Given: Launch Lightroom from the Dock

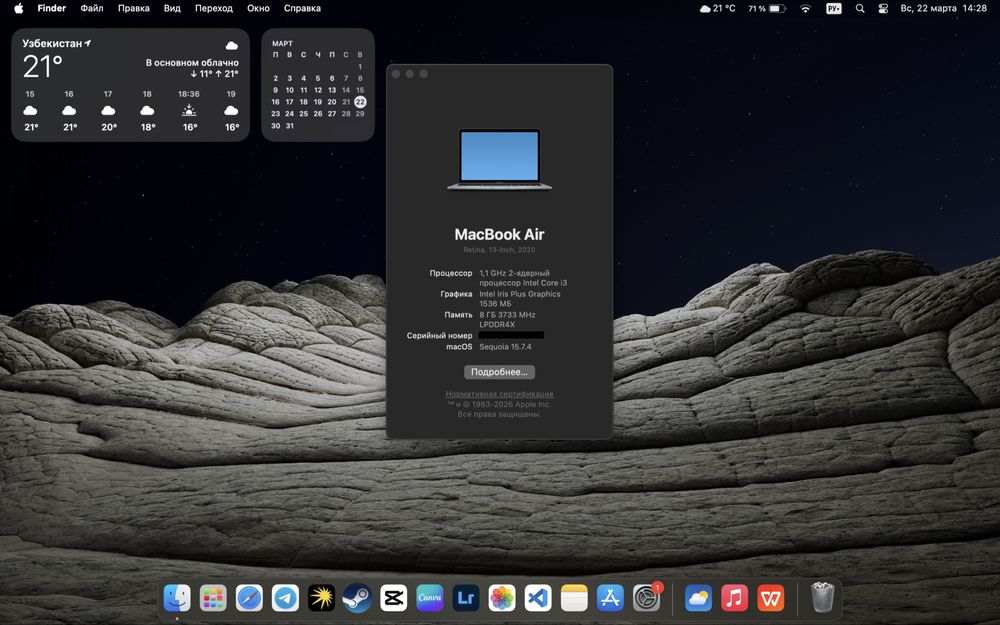Looking at the screenshot, I should pyautogui.click(x=466, y=598).
